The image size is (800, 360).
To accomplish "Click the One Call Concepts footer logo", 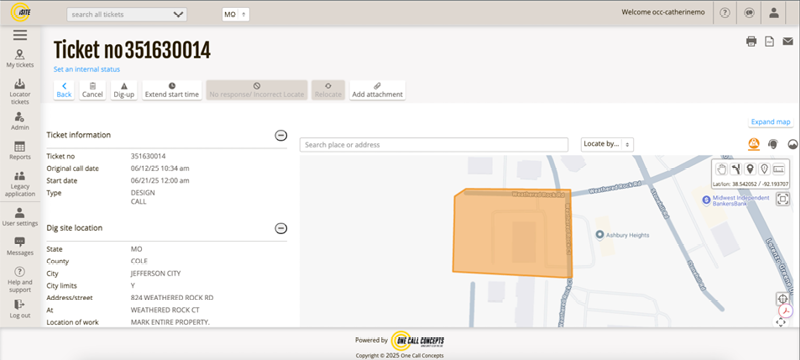I will 417,340.
